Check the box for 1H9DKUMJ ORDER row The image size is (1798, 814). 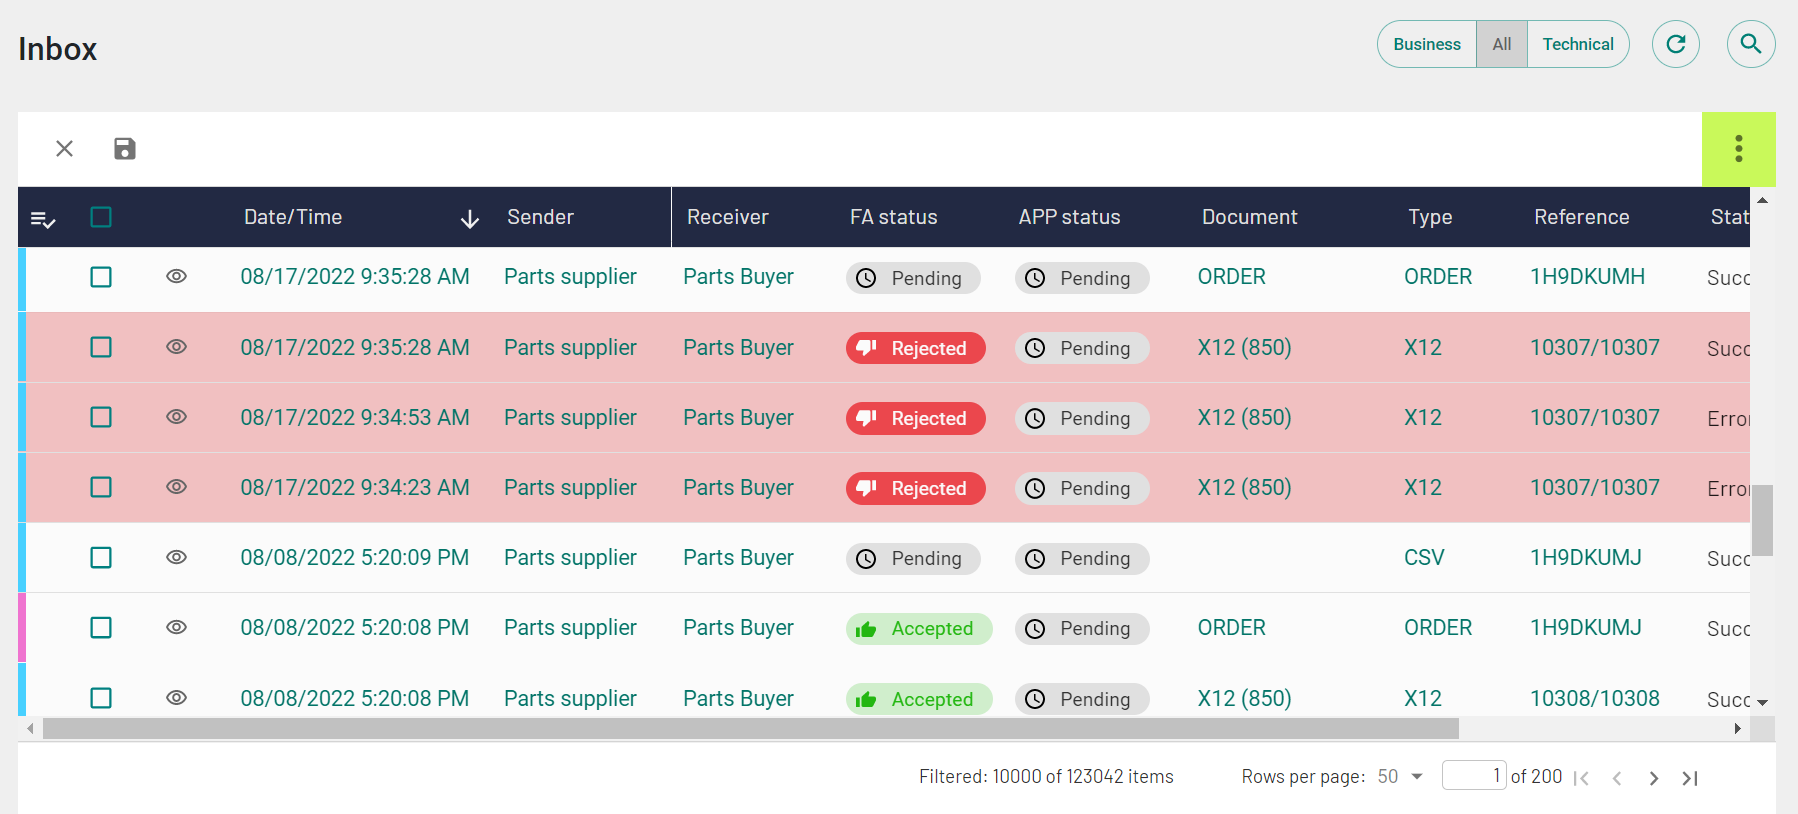(x=101, y=627)
